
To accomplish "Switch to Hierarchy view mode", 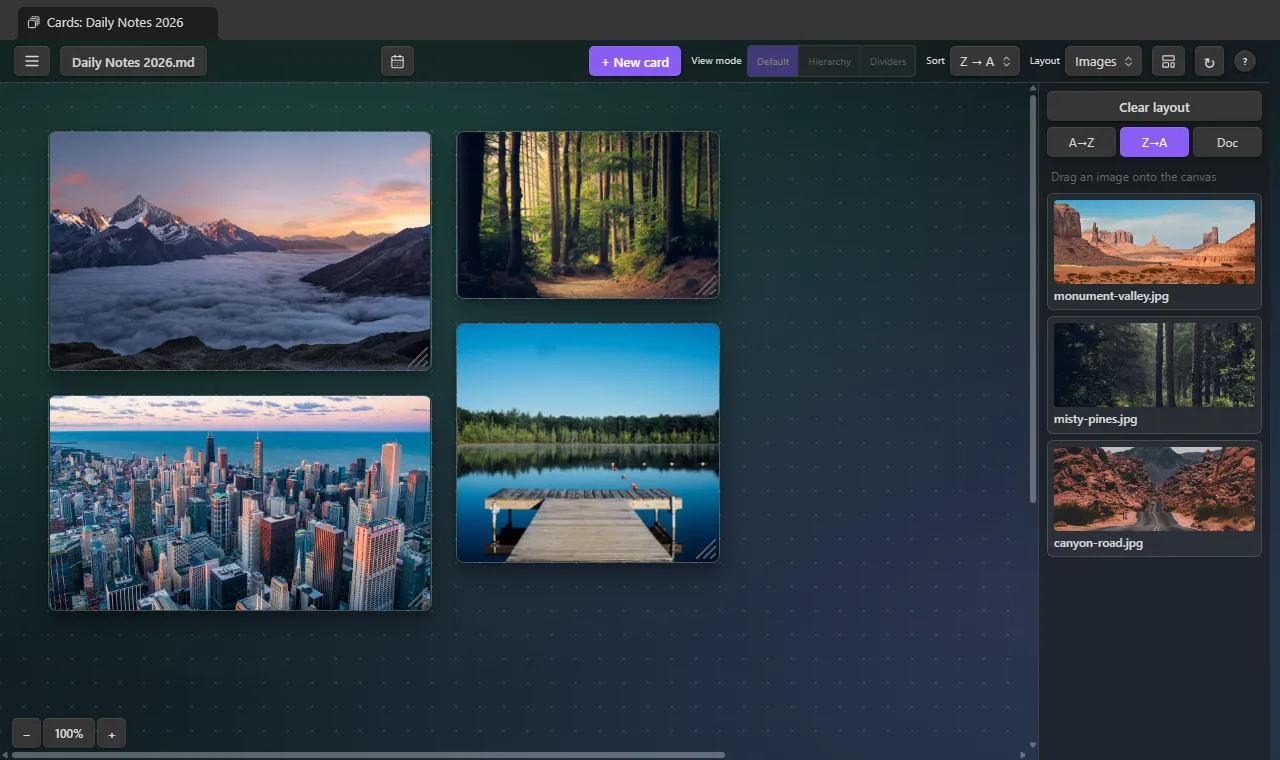I will [829, 62].
